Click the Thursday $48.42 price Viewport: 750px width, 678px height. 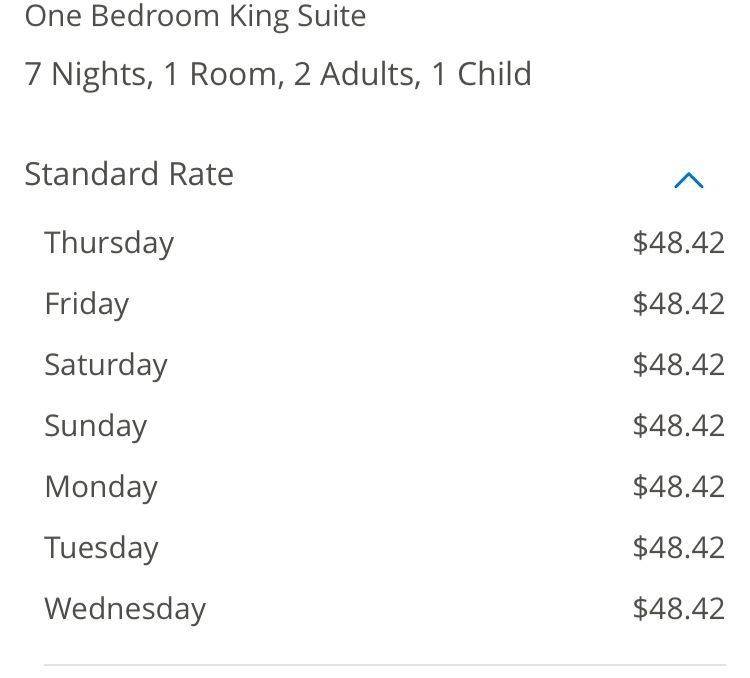[678, 243]
